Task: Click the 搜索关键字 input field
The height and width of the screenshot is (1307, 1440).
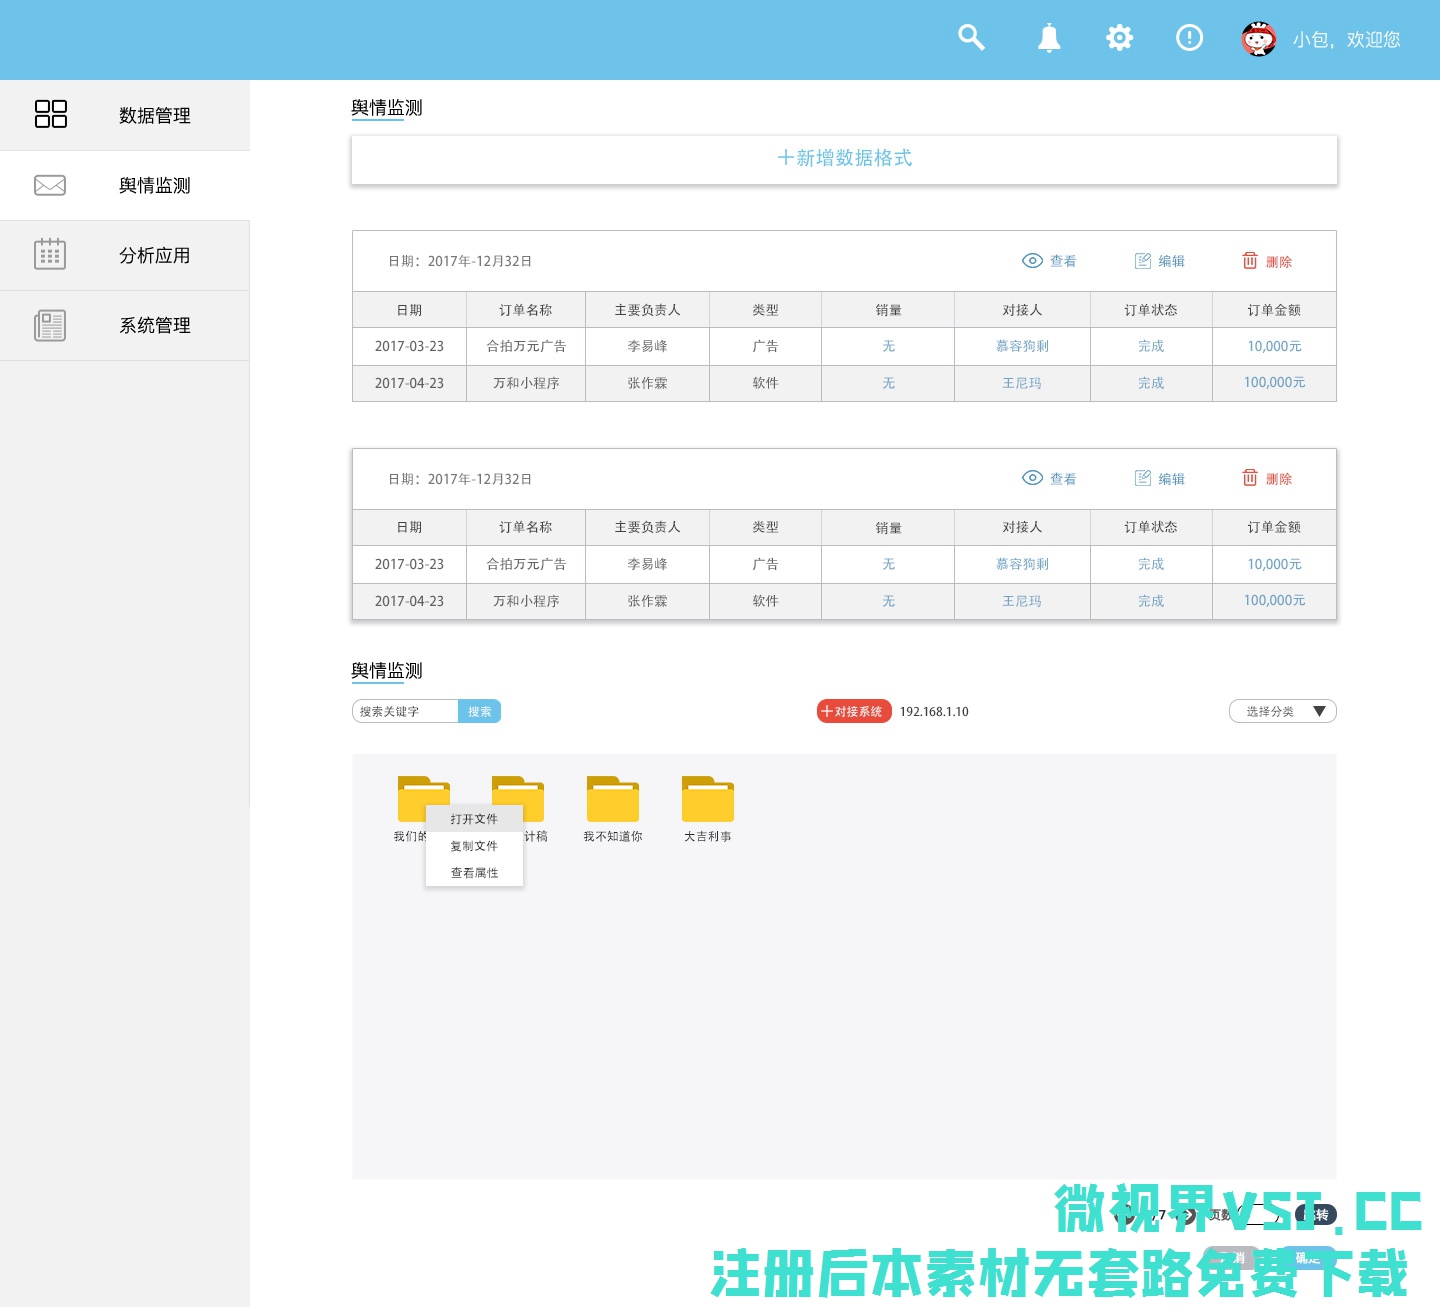Action: (406, 712)
